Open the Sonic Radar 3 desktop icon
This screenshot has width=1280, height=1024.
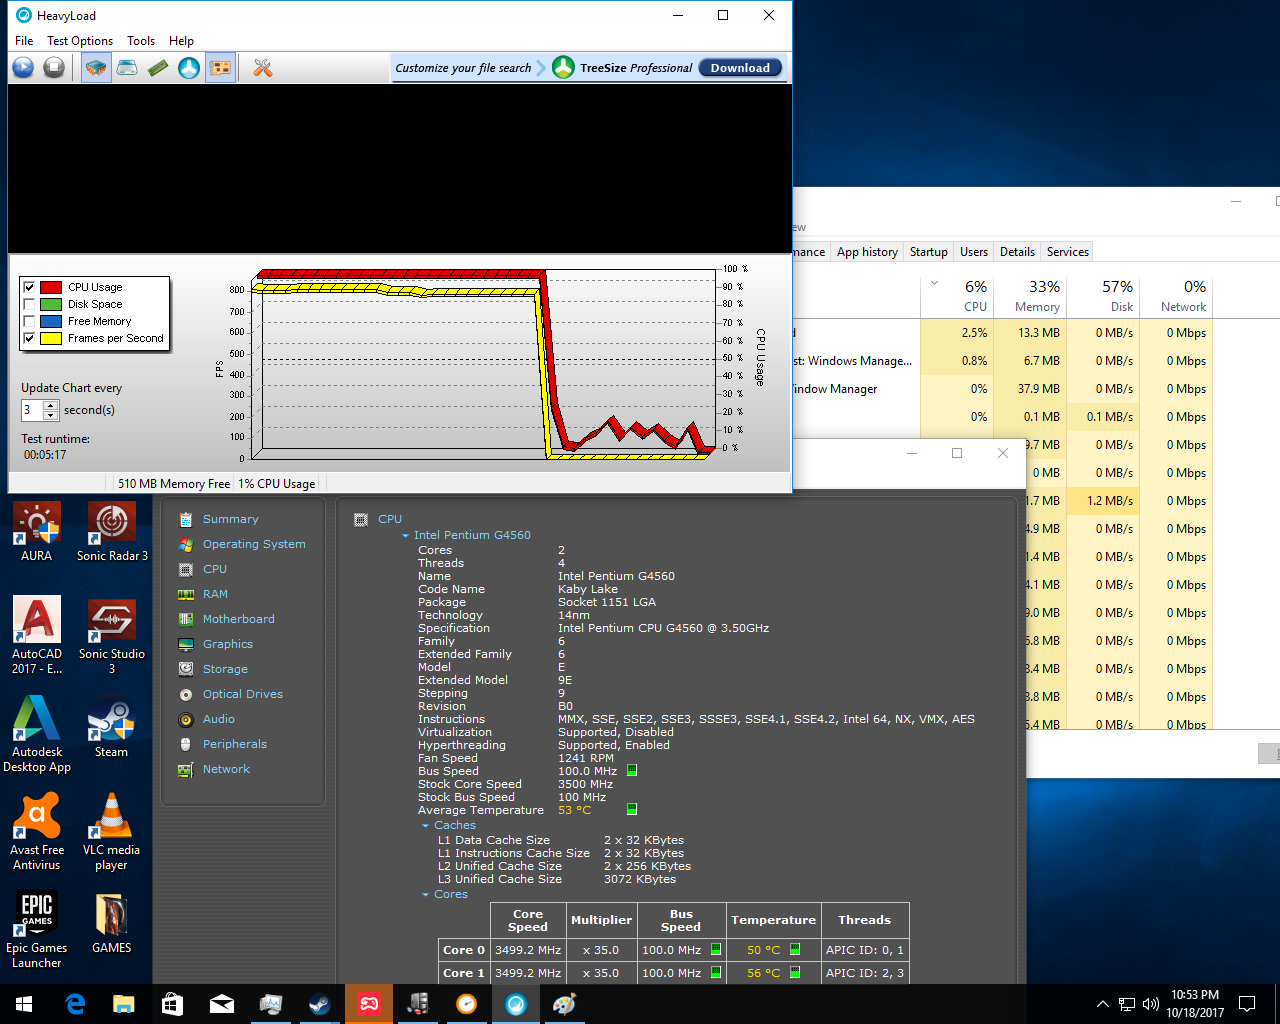(x=112, y=532)
